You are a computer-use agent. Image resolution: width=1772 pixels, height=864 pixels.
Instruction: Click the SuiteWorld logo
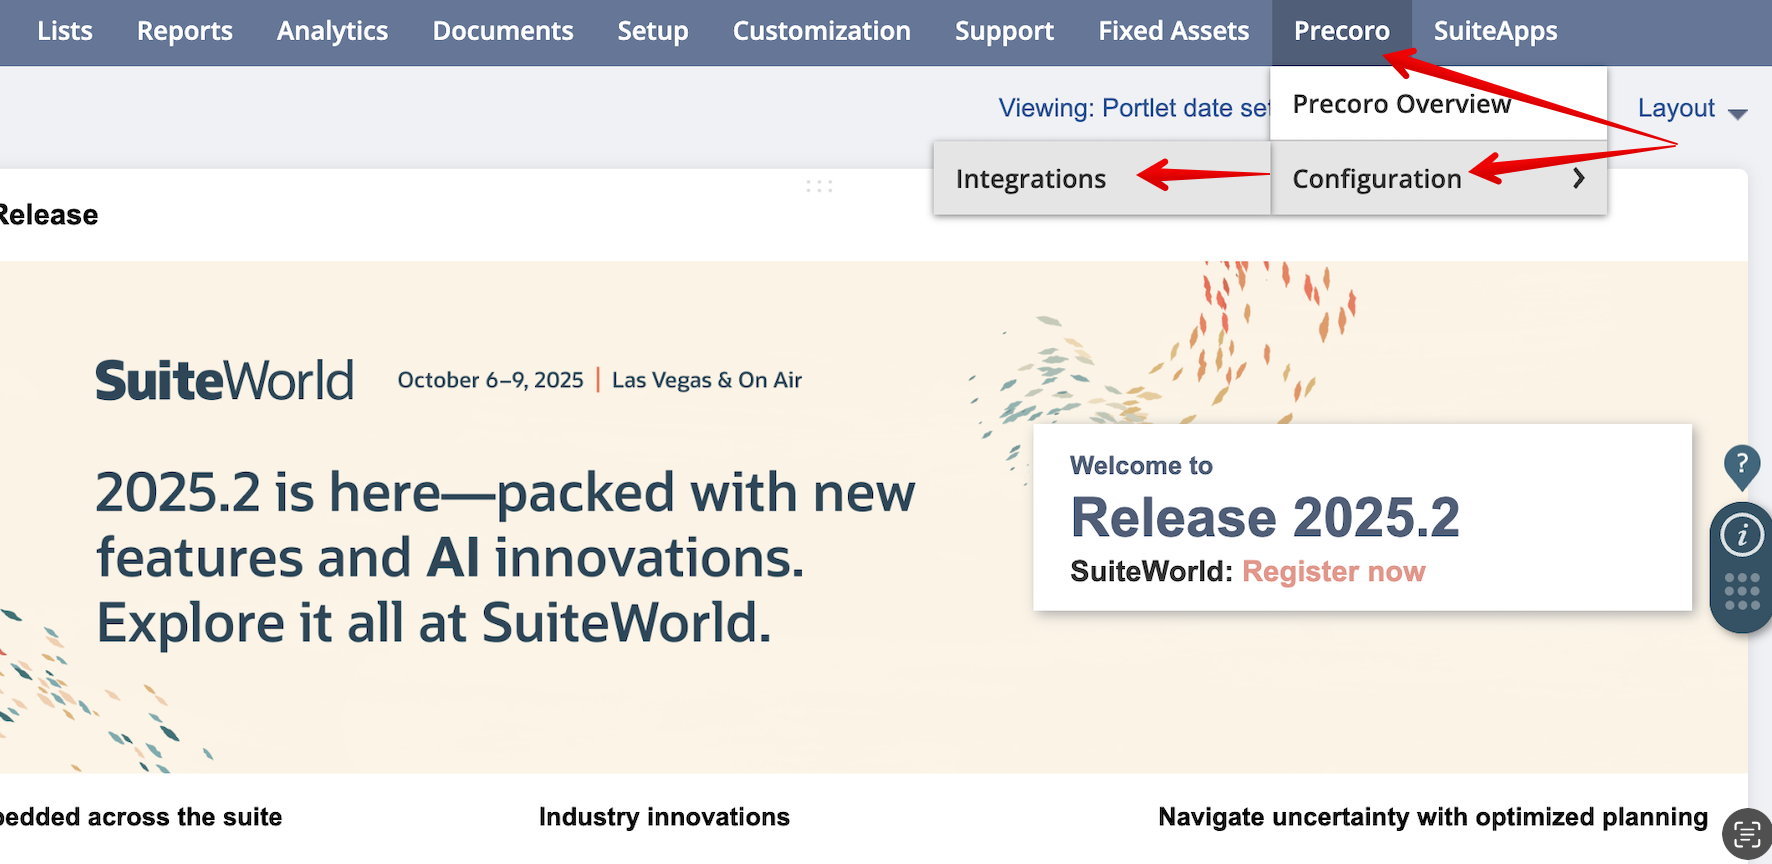[224, 381]
